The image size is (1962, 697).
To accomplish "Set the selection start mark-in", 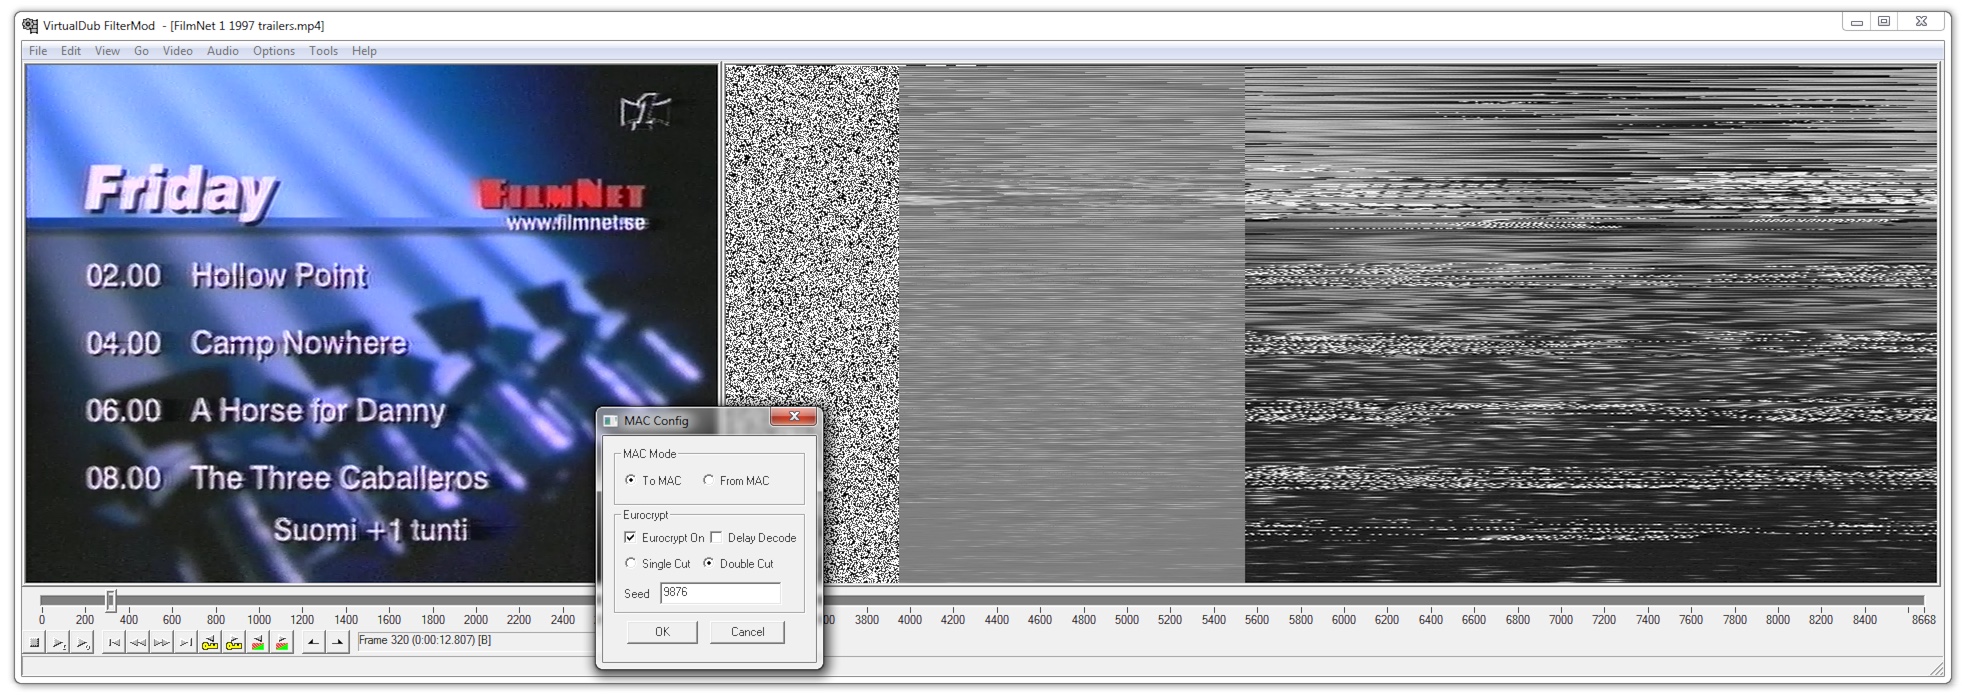I will 313,643.
